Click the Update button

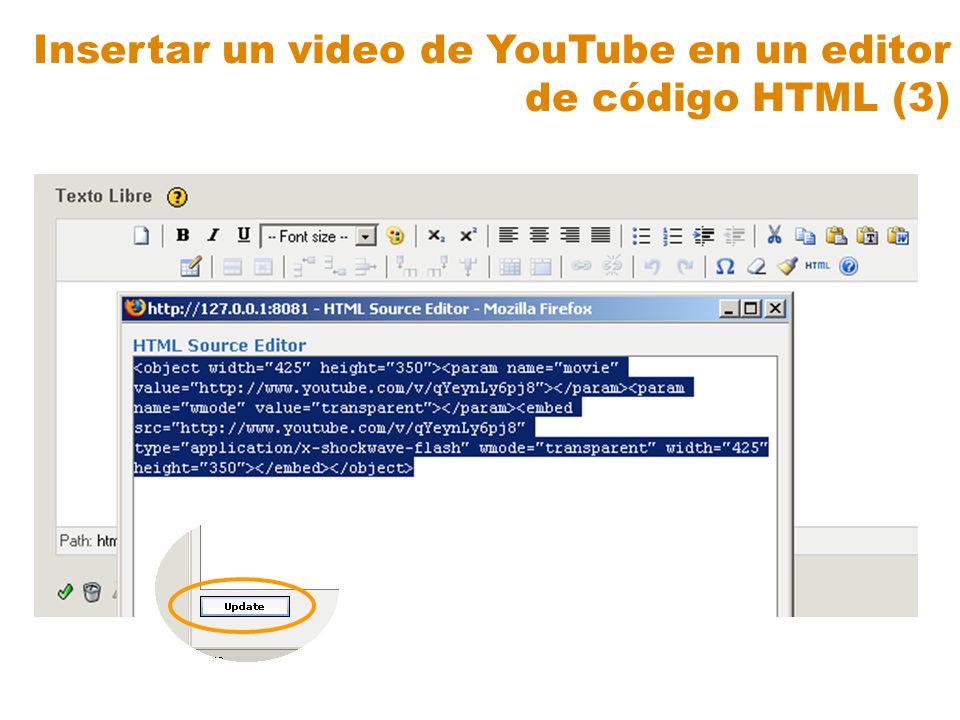[245, 607]
